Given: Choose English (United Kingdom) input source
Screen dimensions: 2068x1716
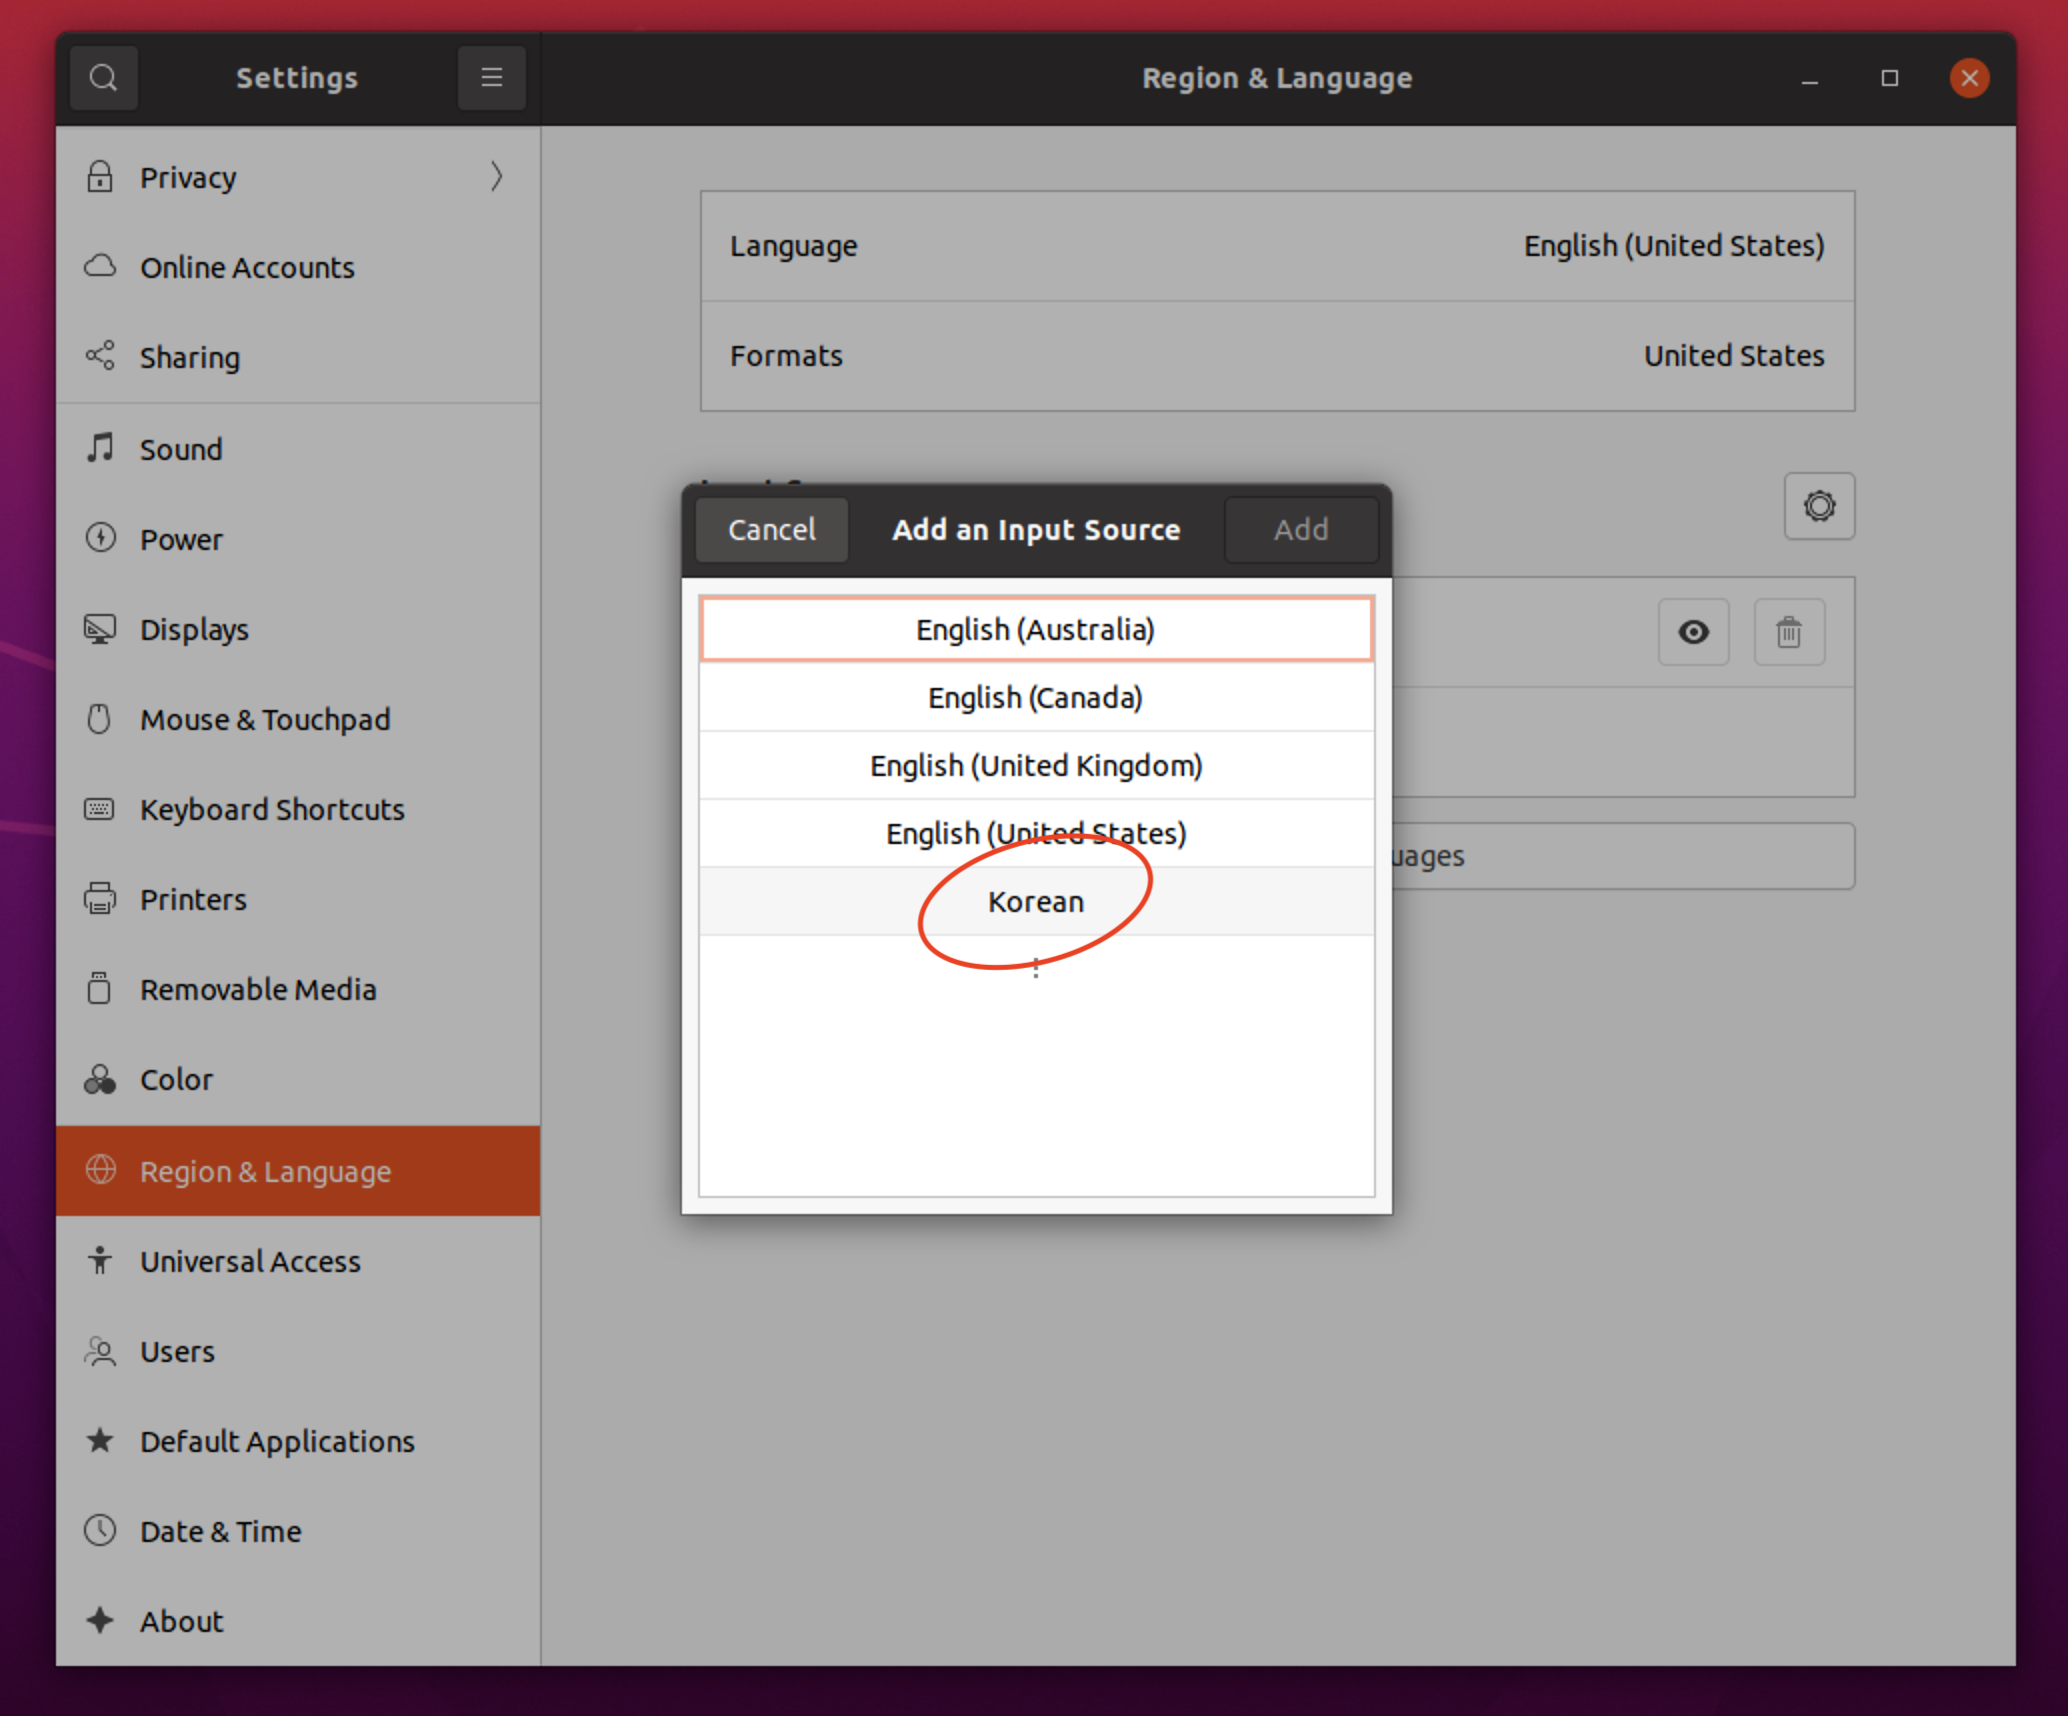Looking at the screenshot, I should (1036, 765).
